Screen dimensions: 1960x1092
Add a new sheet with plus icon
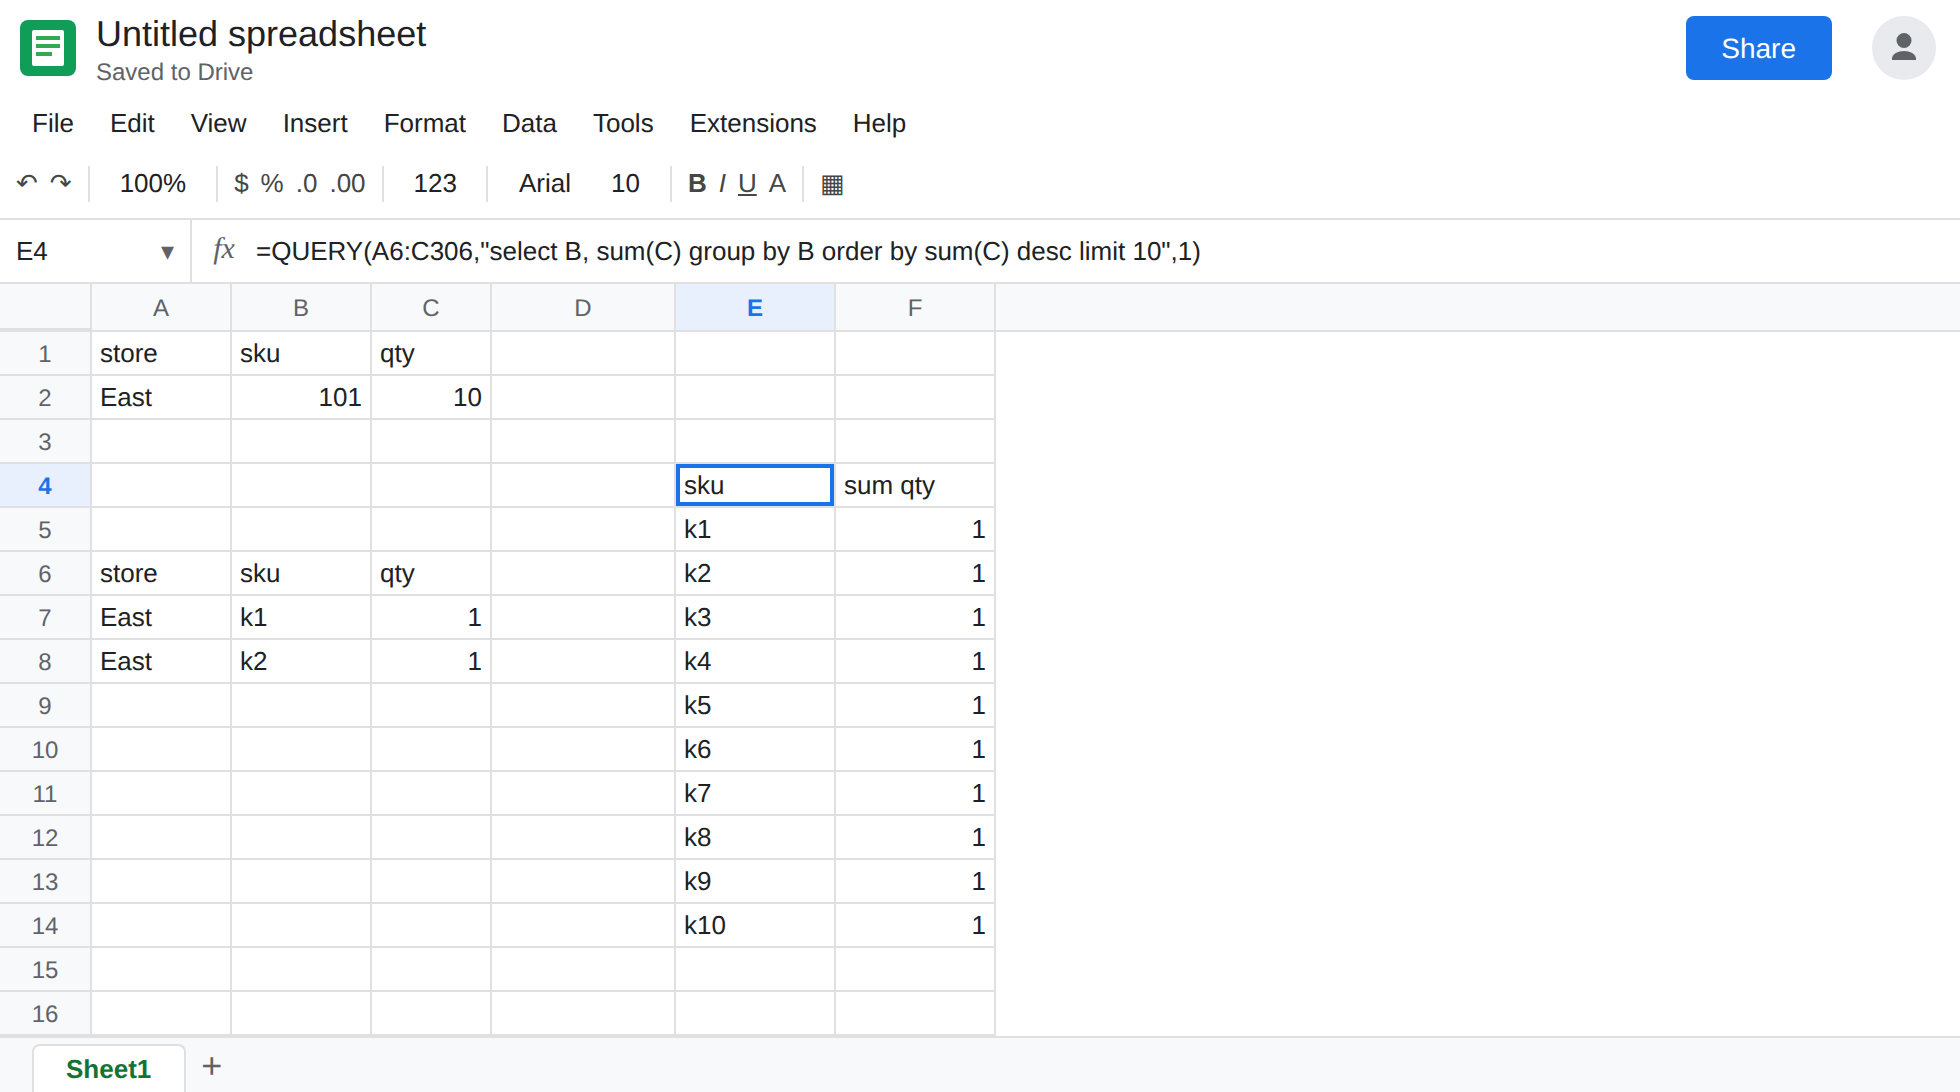pos(212,1066)
